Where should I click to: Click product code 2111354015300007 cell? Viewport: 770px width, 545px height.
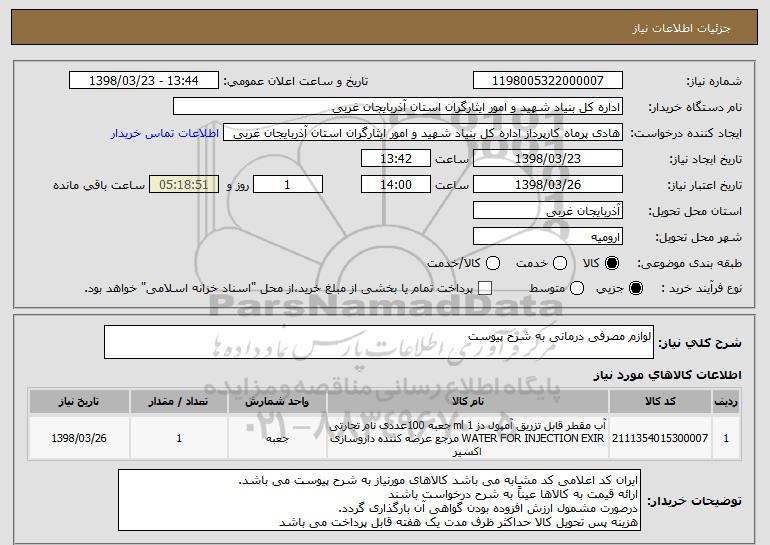(x=660, y=438)
